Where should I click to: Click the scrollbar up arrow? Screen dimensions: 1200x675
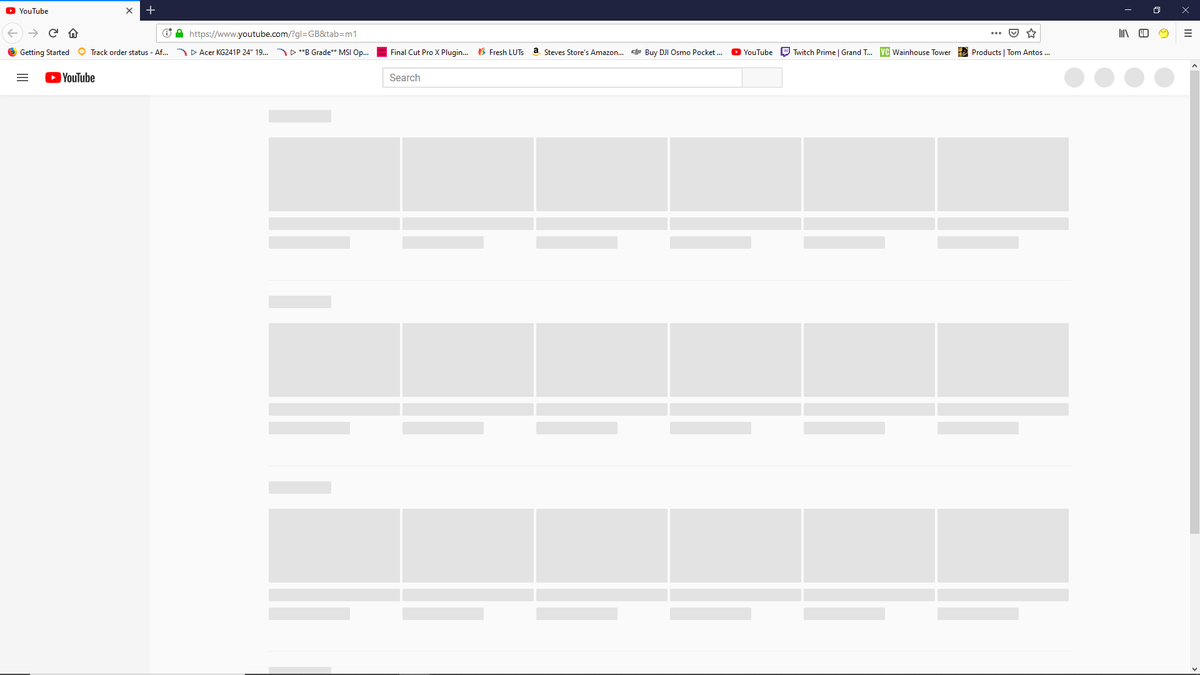click(x=1195, y=67)
